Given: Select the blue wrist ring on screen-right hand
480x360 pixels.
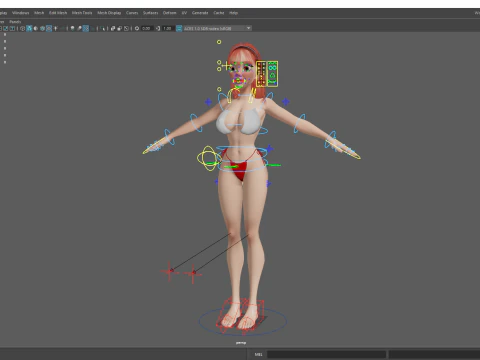Looking at the screenshot, I should pos(331,140).
